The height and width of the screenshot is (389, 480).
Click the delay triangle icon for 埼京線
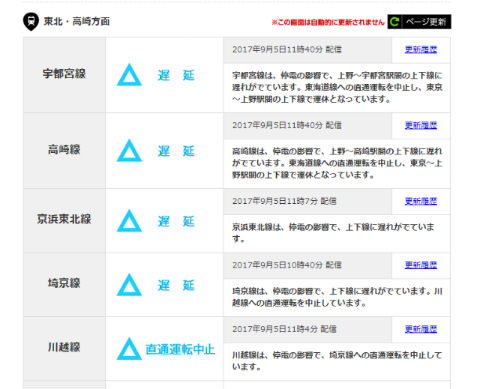click(x=129, y=285)
